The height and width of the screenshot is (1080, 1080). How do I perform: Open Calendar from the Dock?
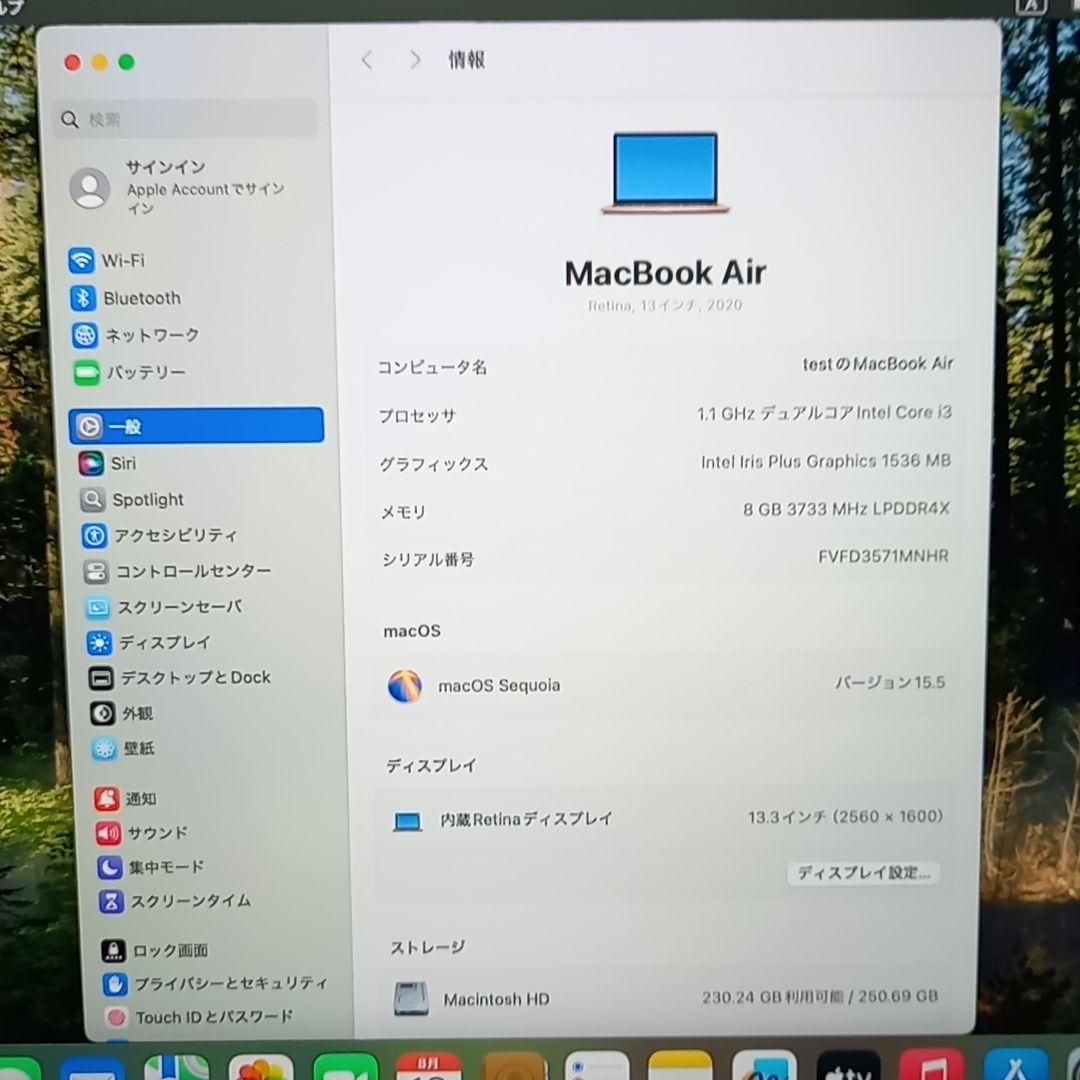pos(428,1070)
